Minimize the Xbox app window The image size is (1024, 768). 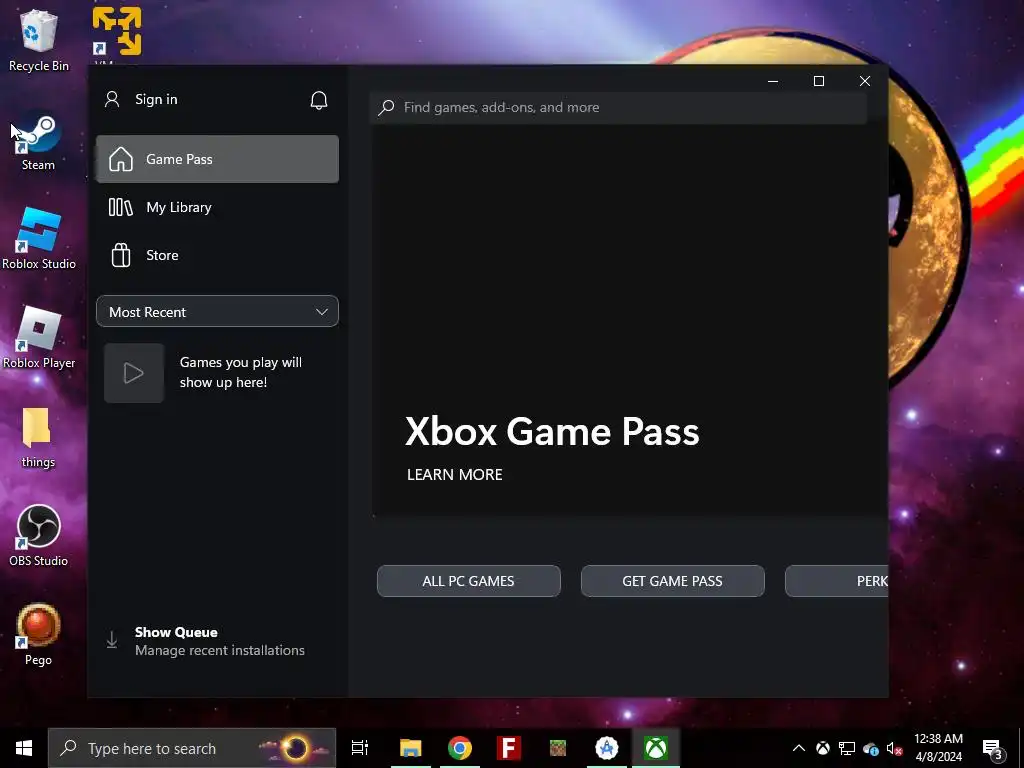(x=773, y=81)
